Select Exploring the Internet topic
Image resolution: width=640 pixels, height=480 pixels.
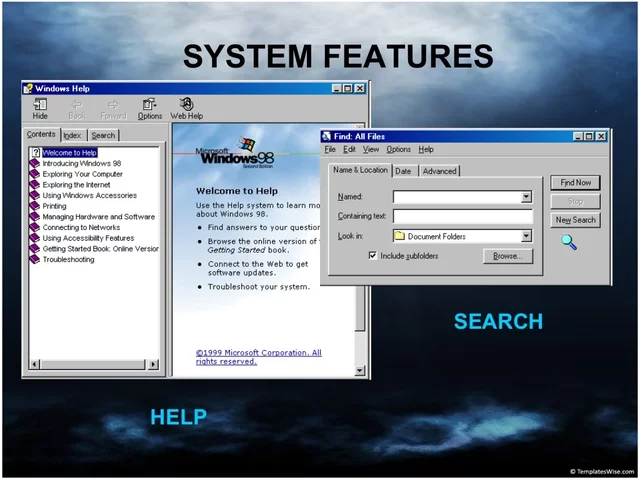click(76, 184)
